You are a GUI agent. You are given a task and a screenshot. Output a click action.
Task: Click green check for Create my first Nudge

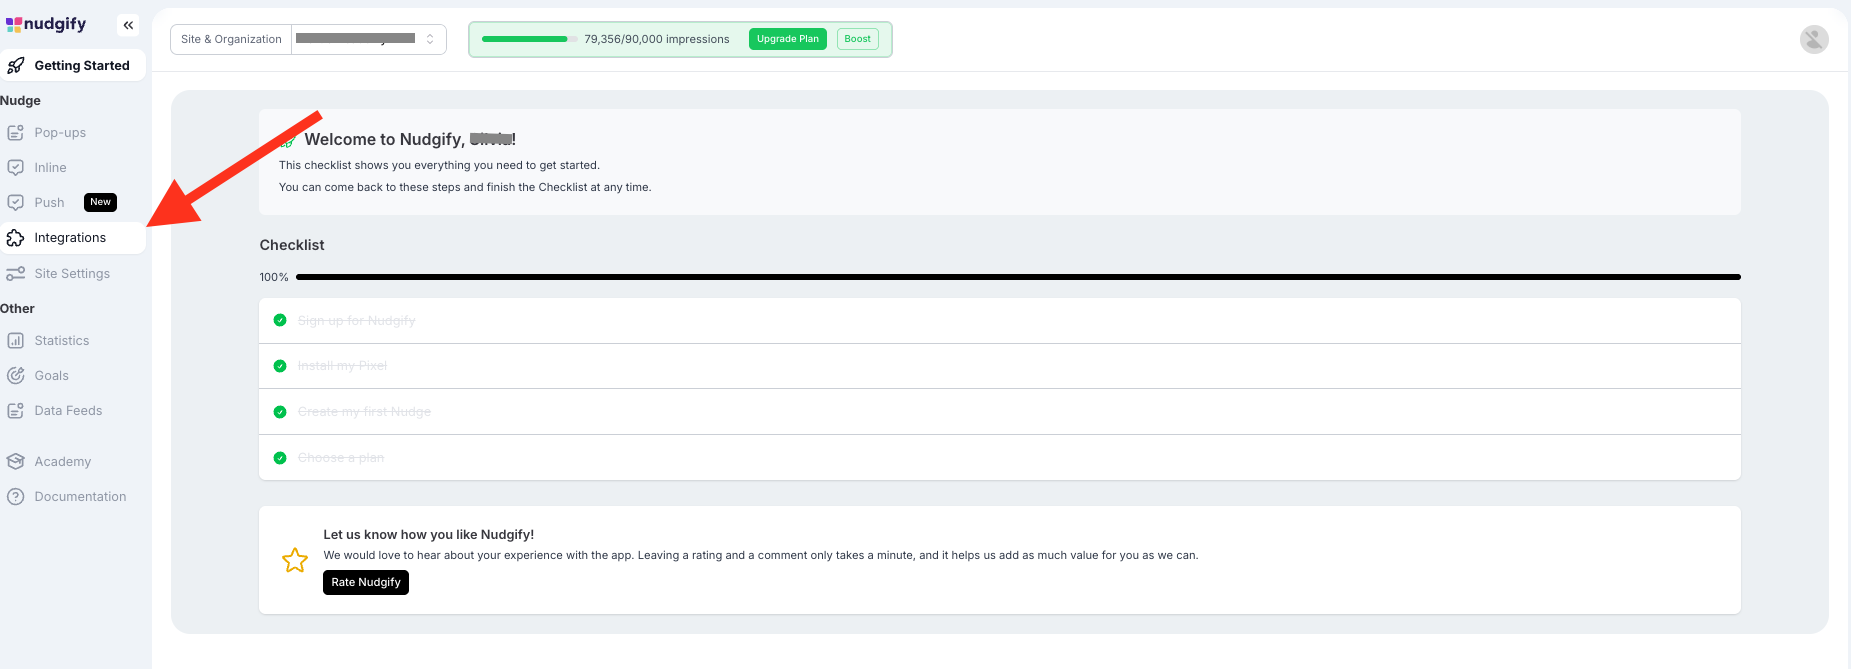click(x=280, y=412)
